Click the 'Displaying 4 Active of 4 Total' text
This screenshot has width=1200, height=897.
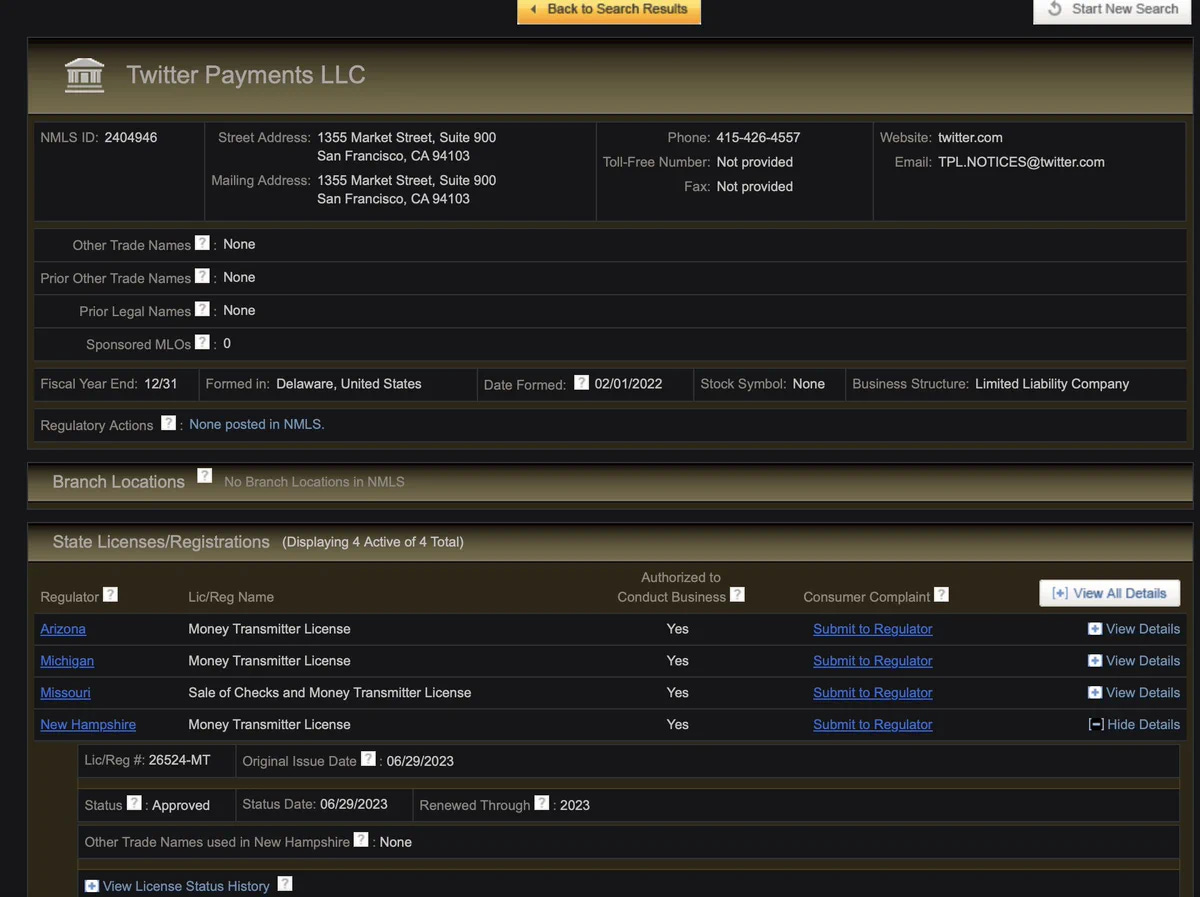click(x=373, y=542)
